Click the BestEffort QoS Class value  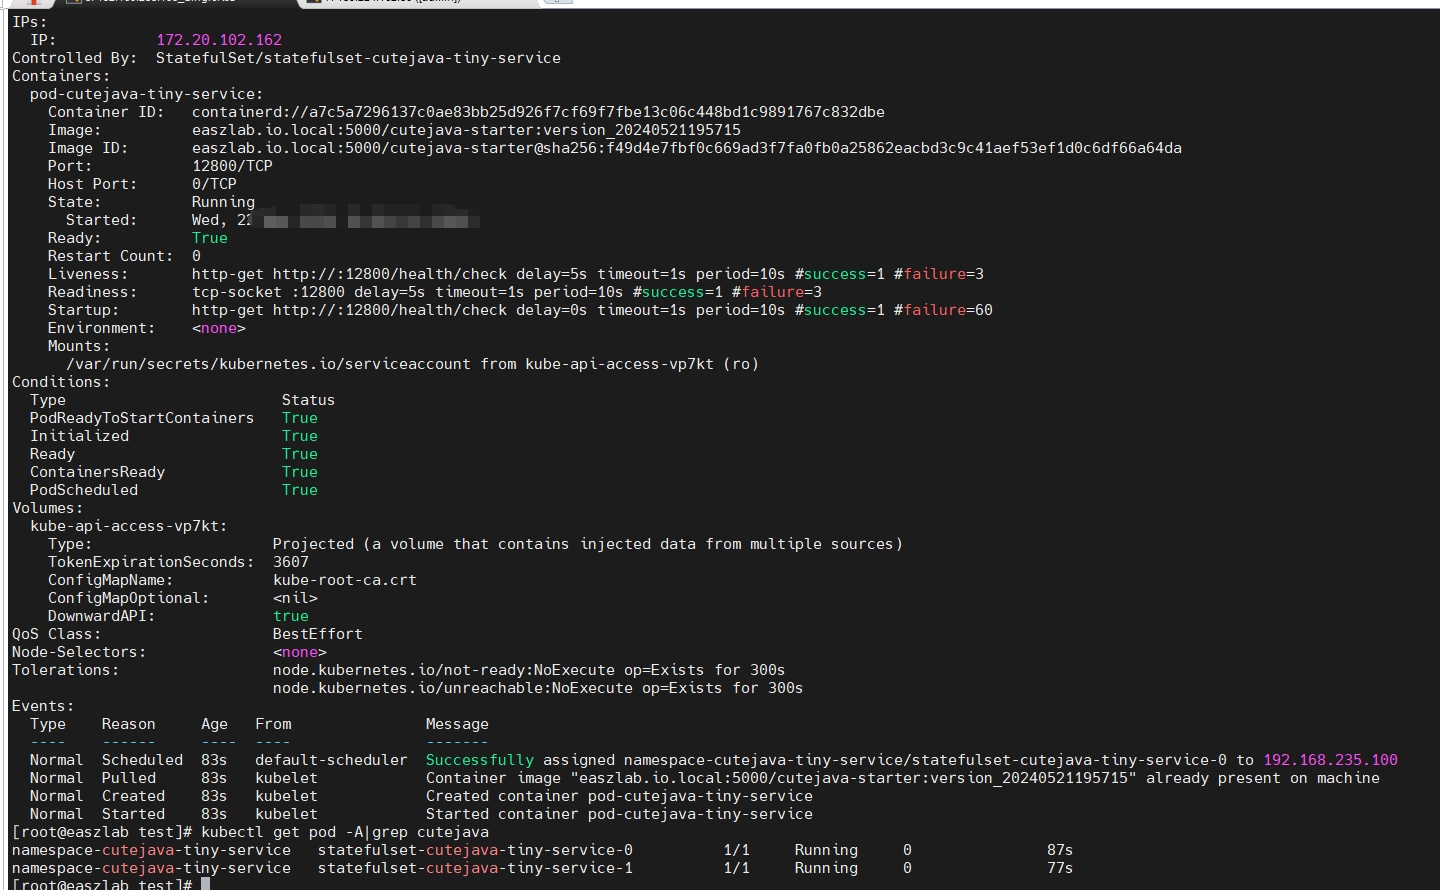pyautogui.click(x=317, y=634)
